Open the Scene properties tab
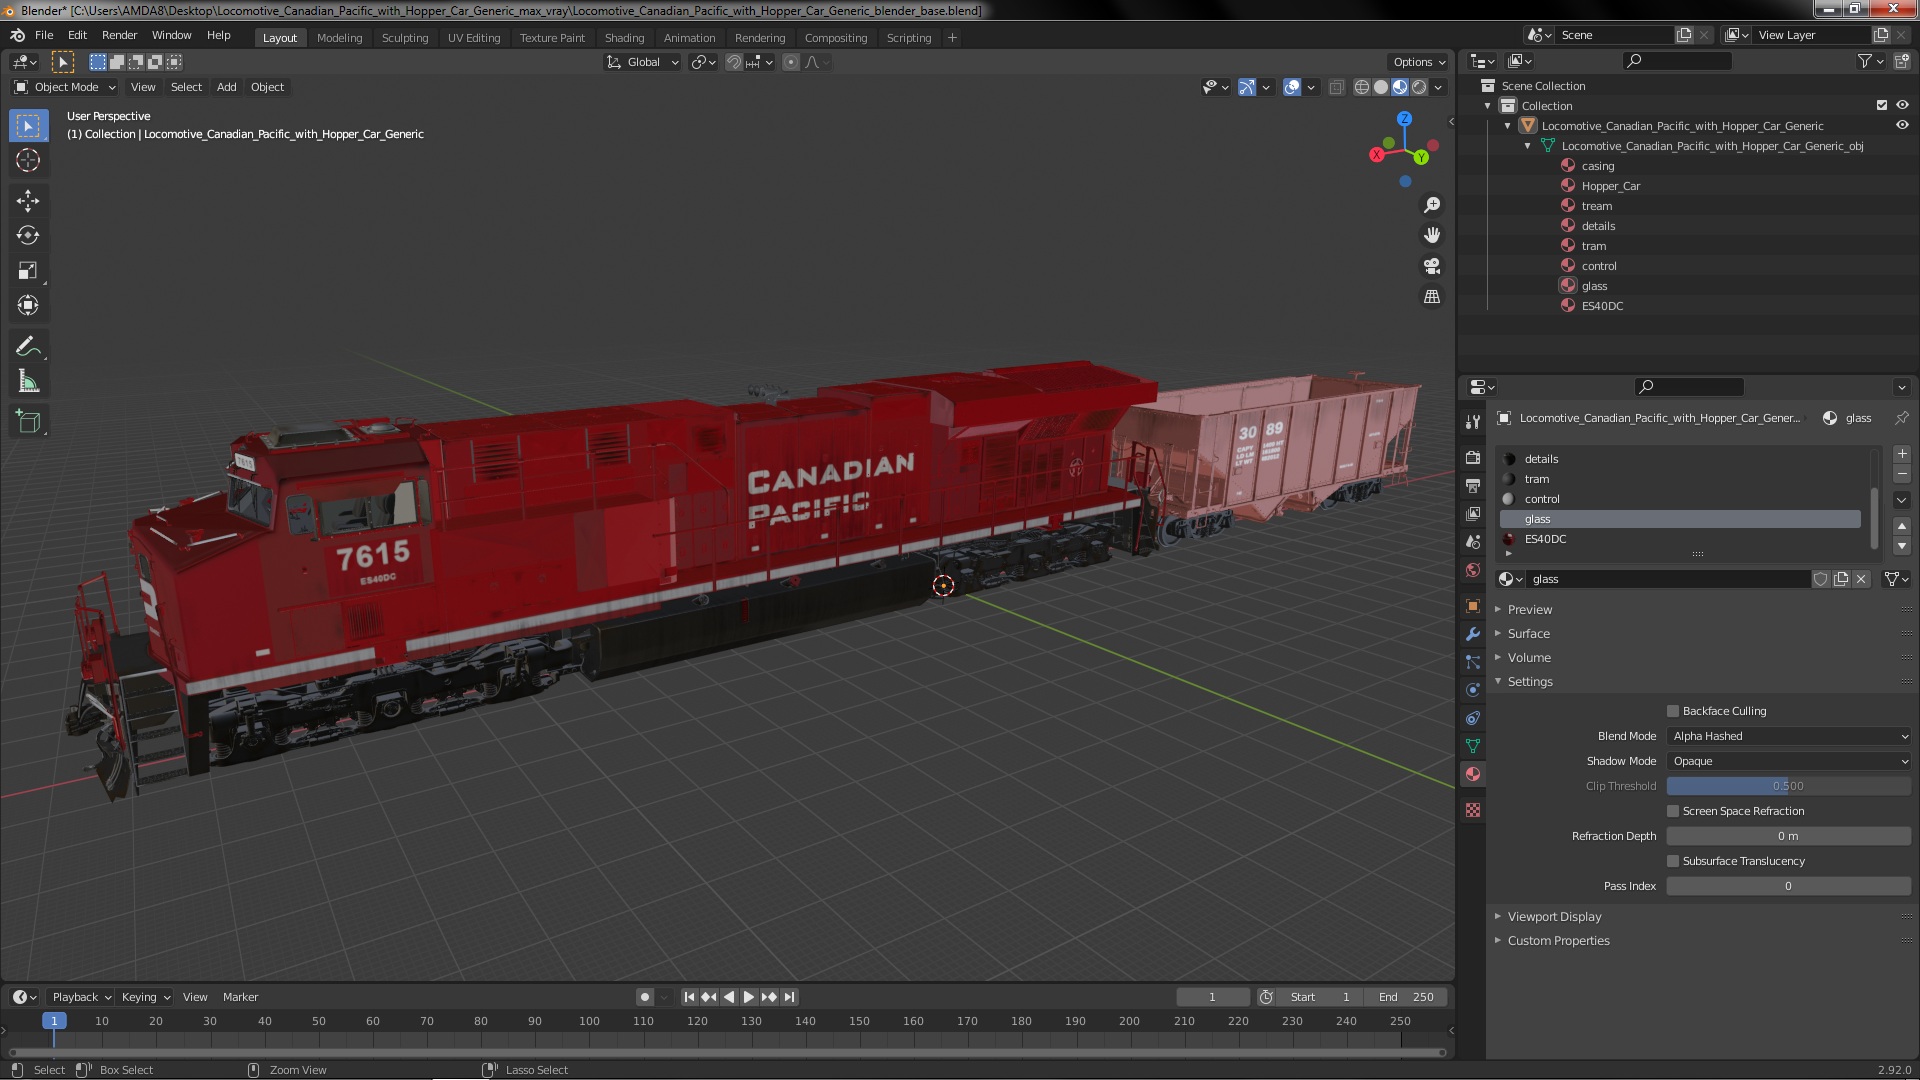The width and height of the screenshot is (1920, 1080). [1472, 541]
